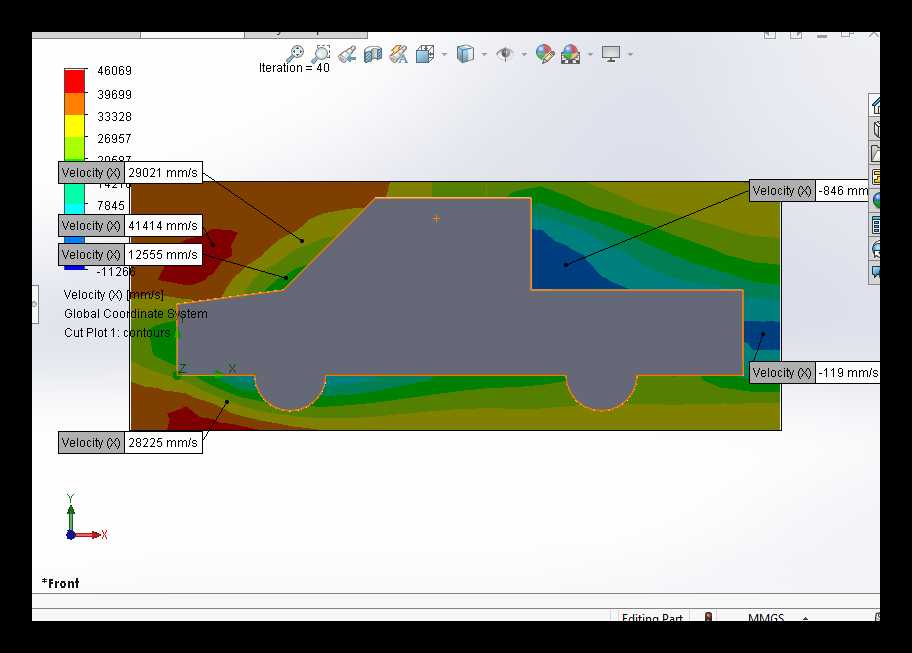Expand the View Orientation dropdown arrow
The width and height of the screenshot is (912, 653).
(x=444, y=55)
